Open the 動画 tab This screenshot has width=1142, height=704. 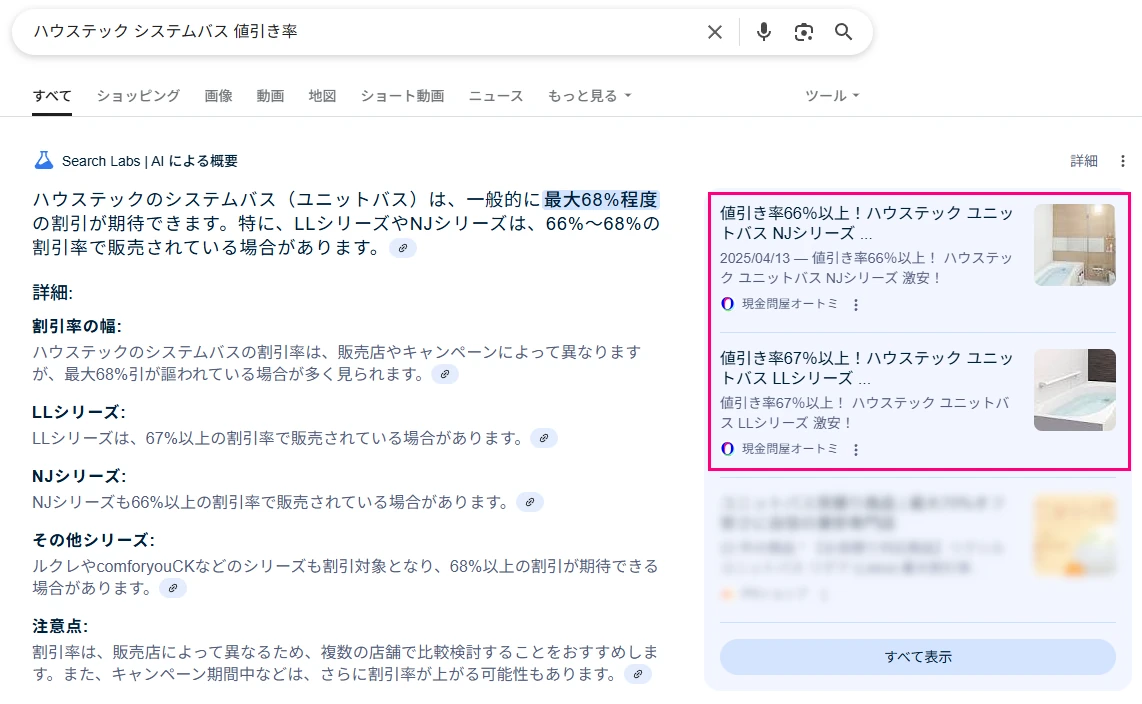270,95
